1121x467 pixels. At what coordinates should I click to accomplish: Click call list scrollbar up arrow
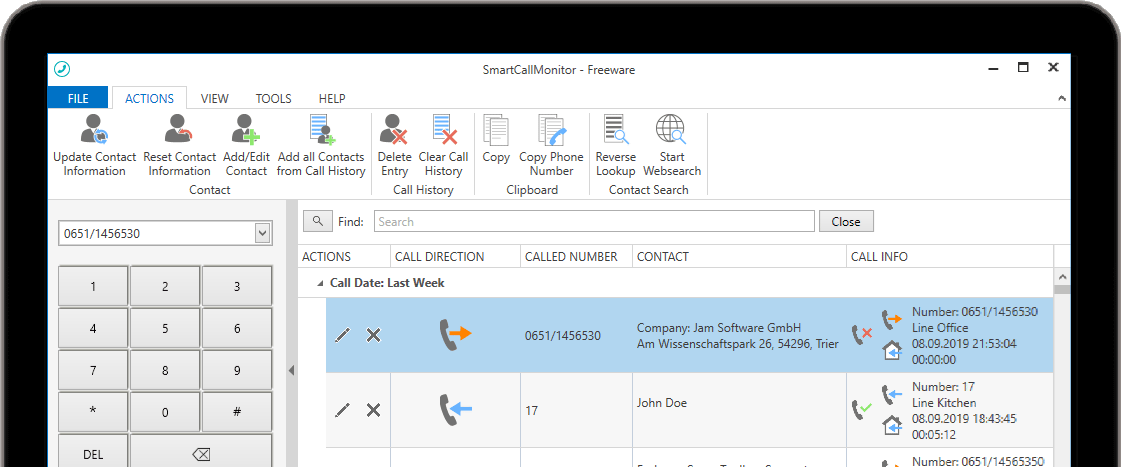1062,277
